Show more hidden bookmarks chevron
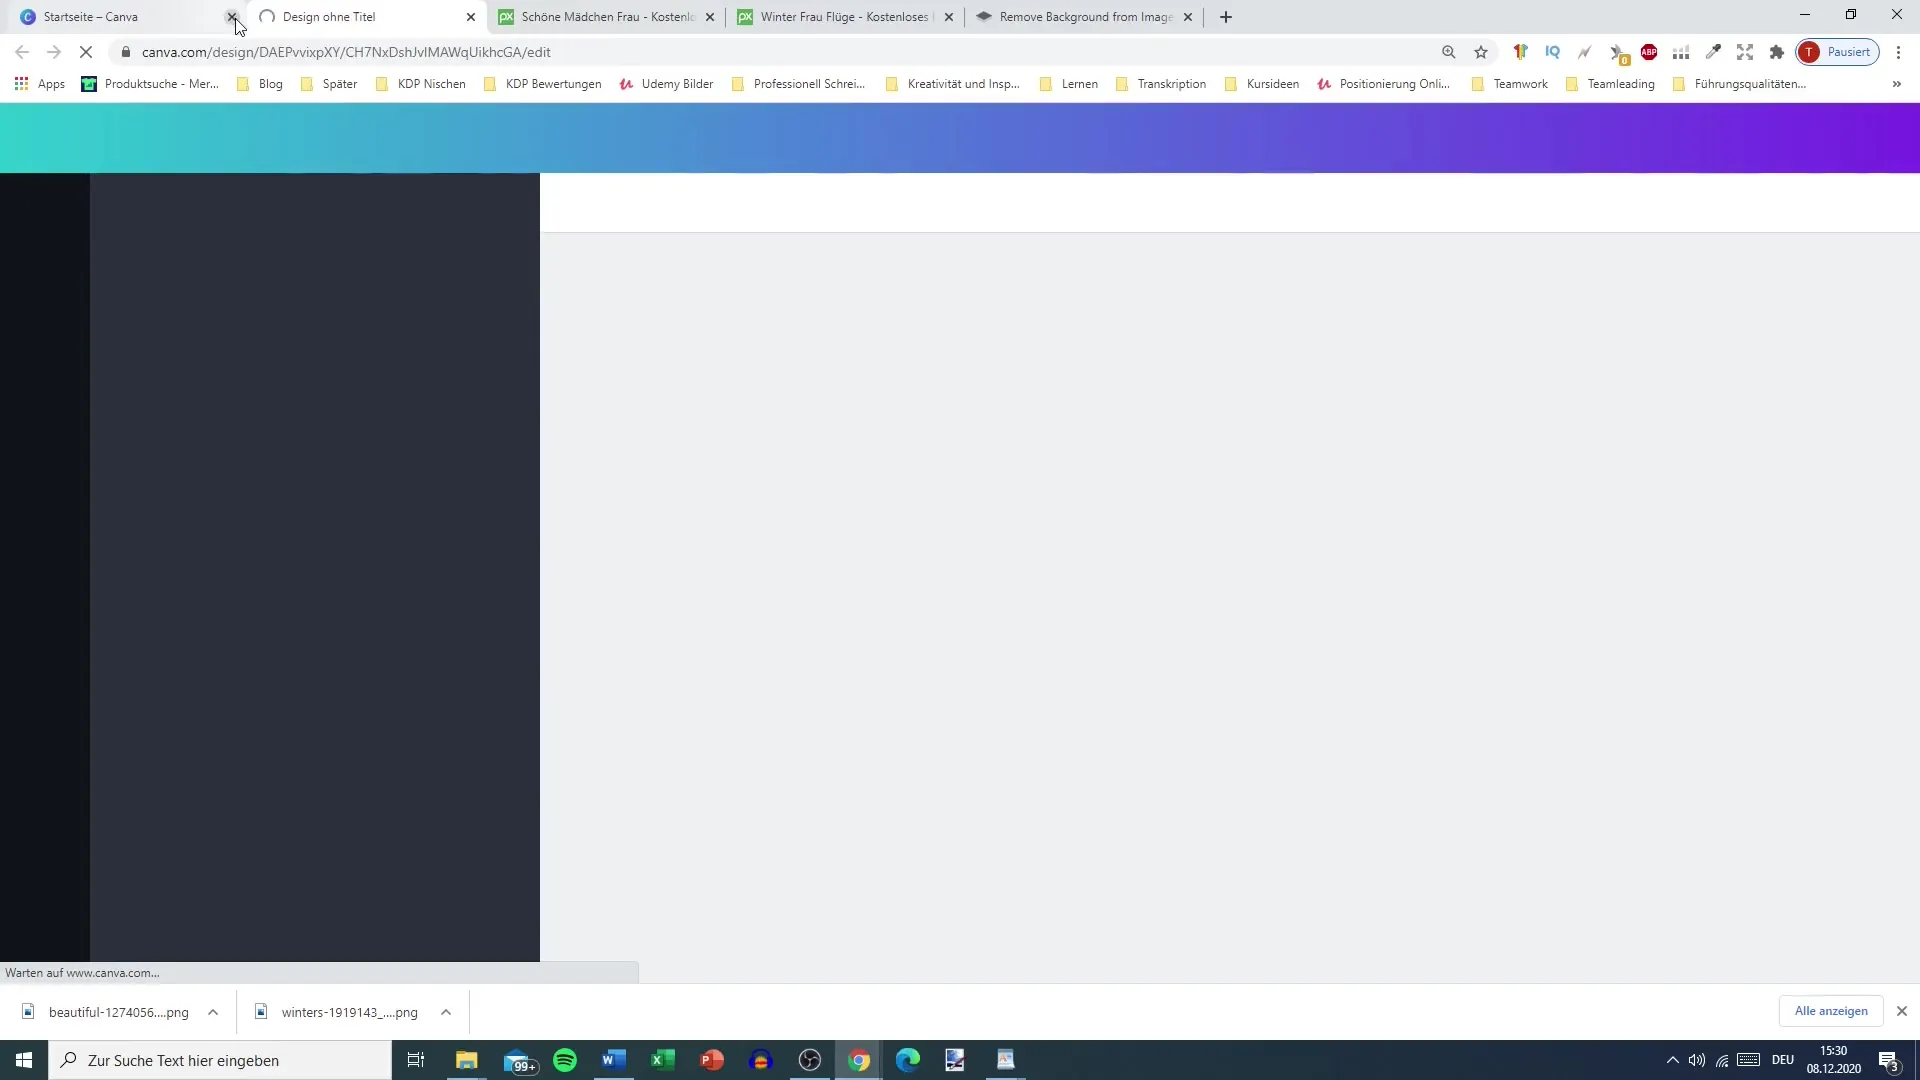The height and width of the screenshot is (1080, 1920). [1896, 84]
